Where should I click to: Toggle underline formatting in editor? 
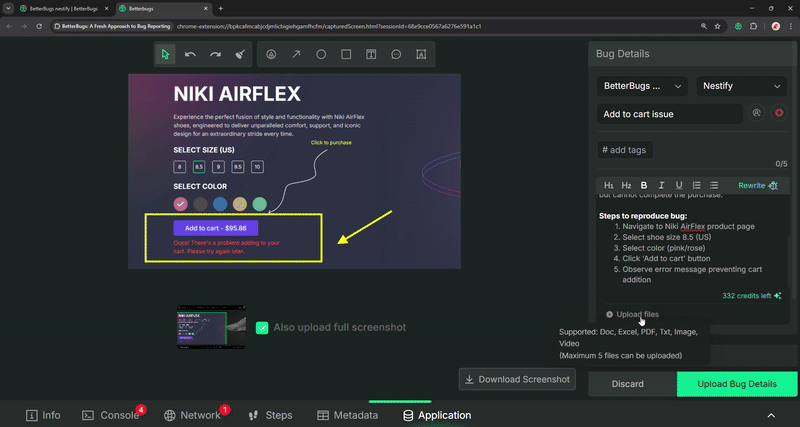(x=679, y=185)
